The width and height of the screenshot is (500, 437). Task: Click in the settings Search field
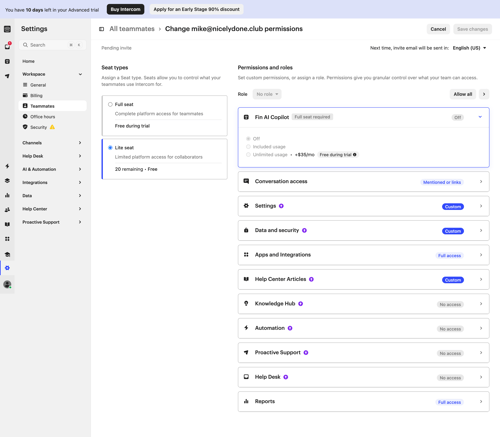tap(52, 45)
